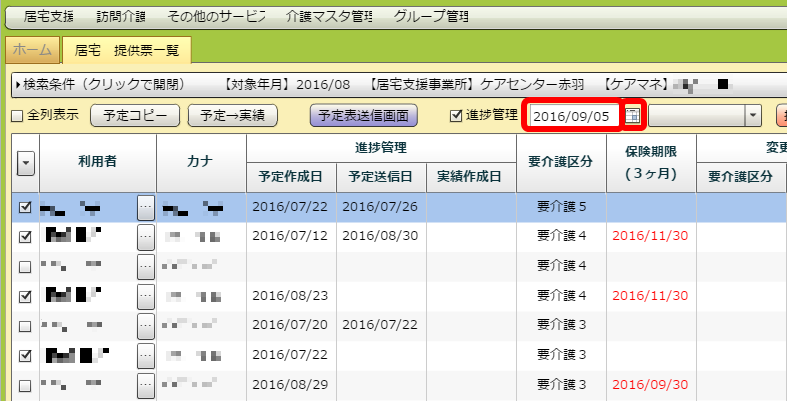Click the ellipsis button in the 2016/08/23 row
Viewport: 787px width, 401px height.
pos(146,296)
